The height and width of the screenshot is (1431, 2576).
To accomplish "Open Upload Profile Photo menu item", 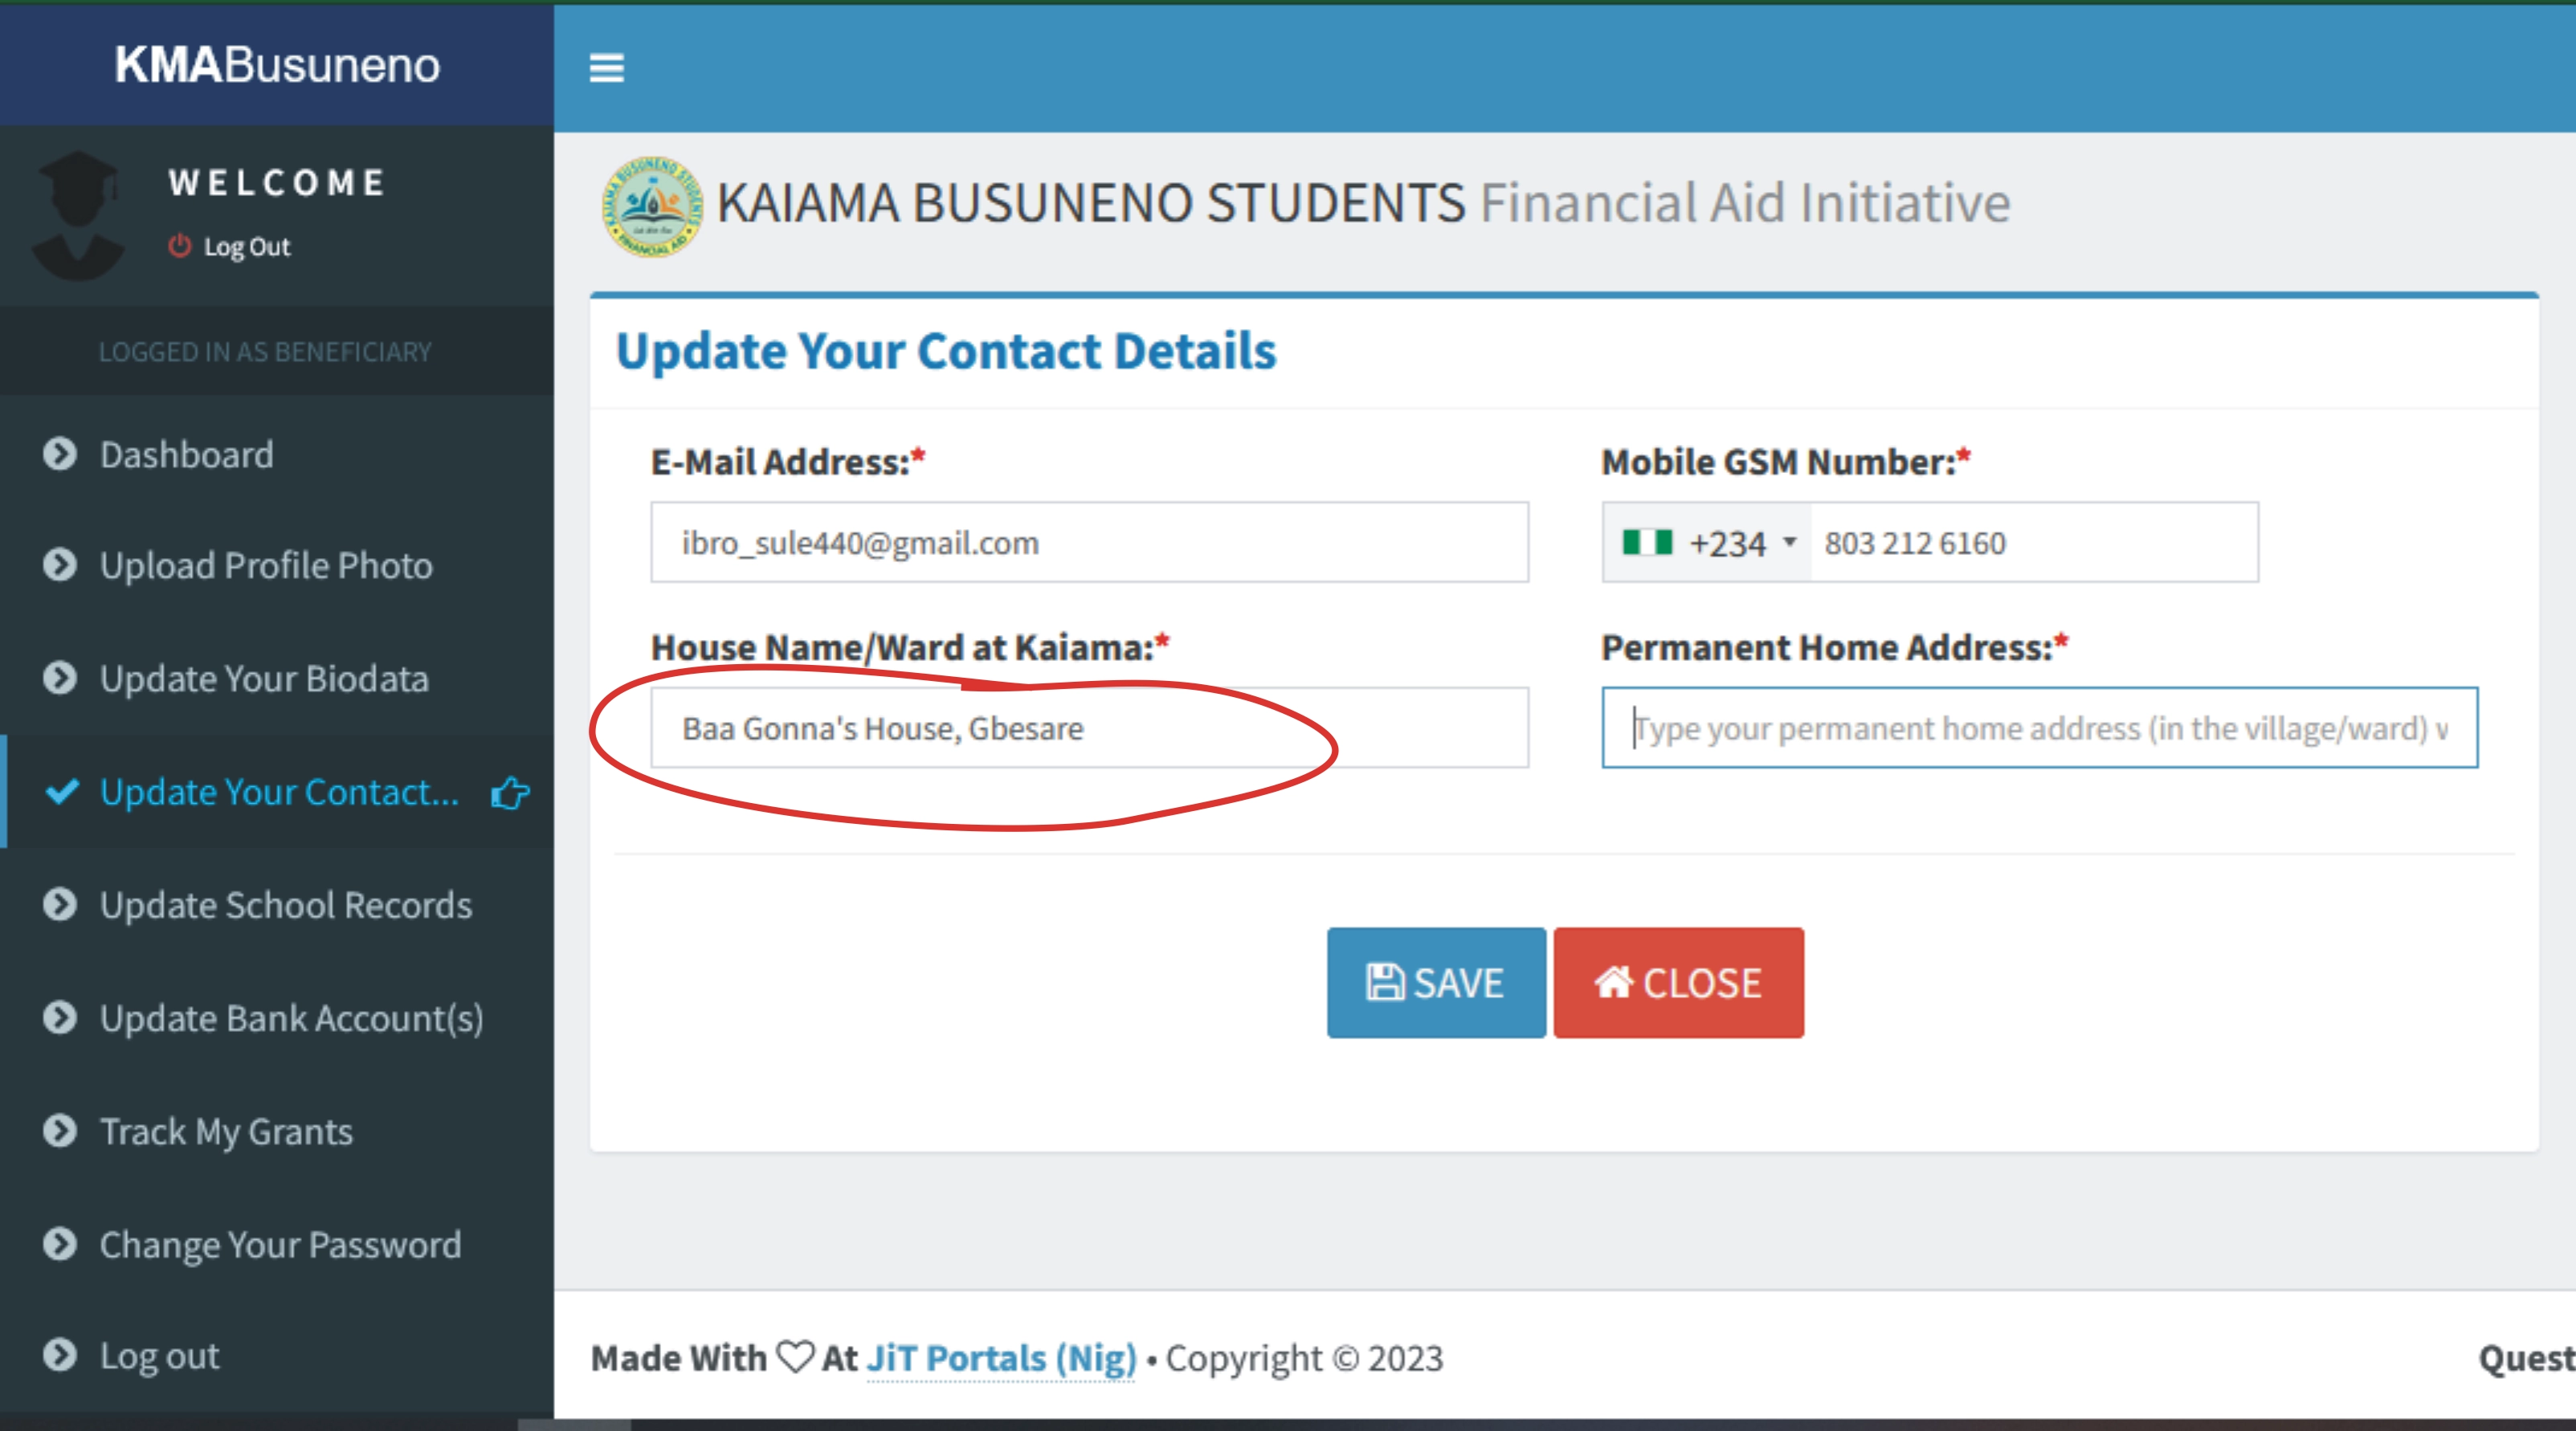I will [265, 565].
